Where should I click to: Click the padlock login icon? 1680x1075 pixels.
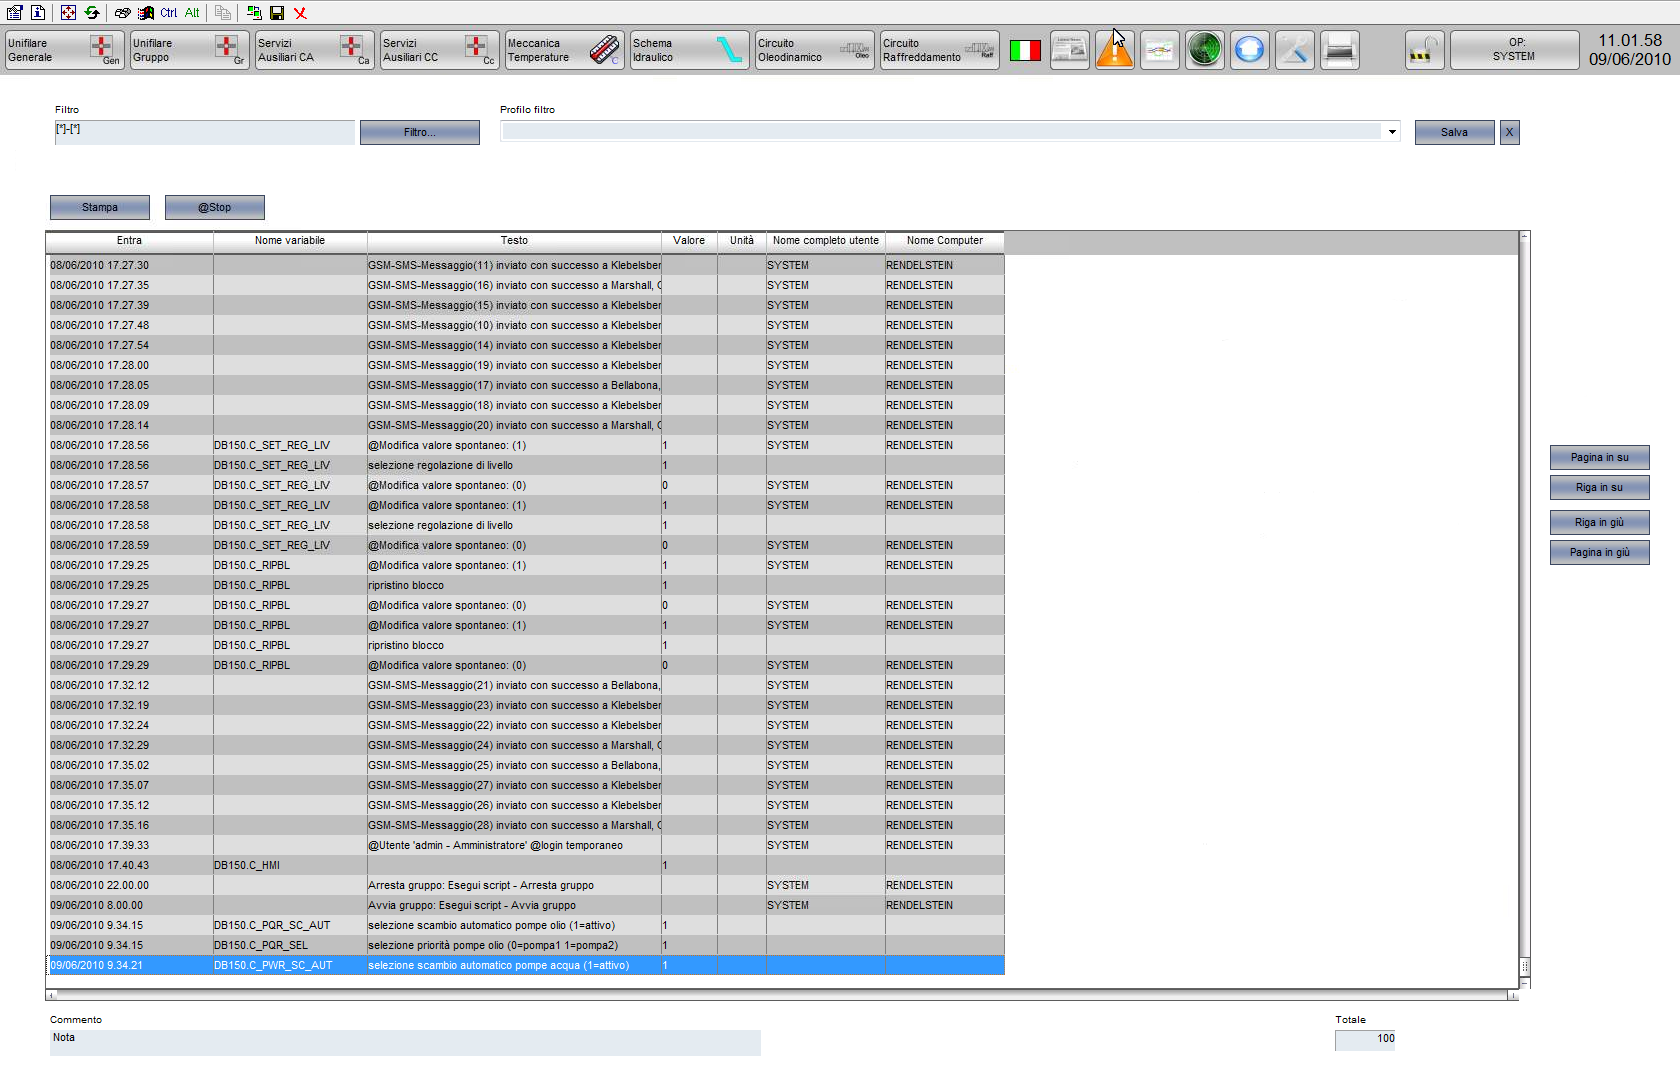[1425, 50]
